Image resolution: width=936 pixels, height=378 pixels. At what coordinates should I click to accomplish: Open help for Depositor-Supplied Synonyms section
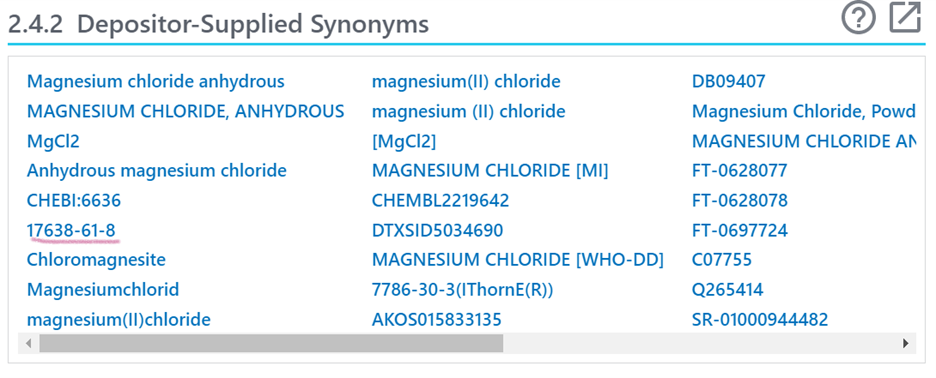[x=858, y=18]
